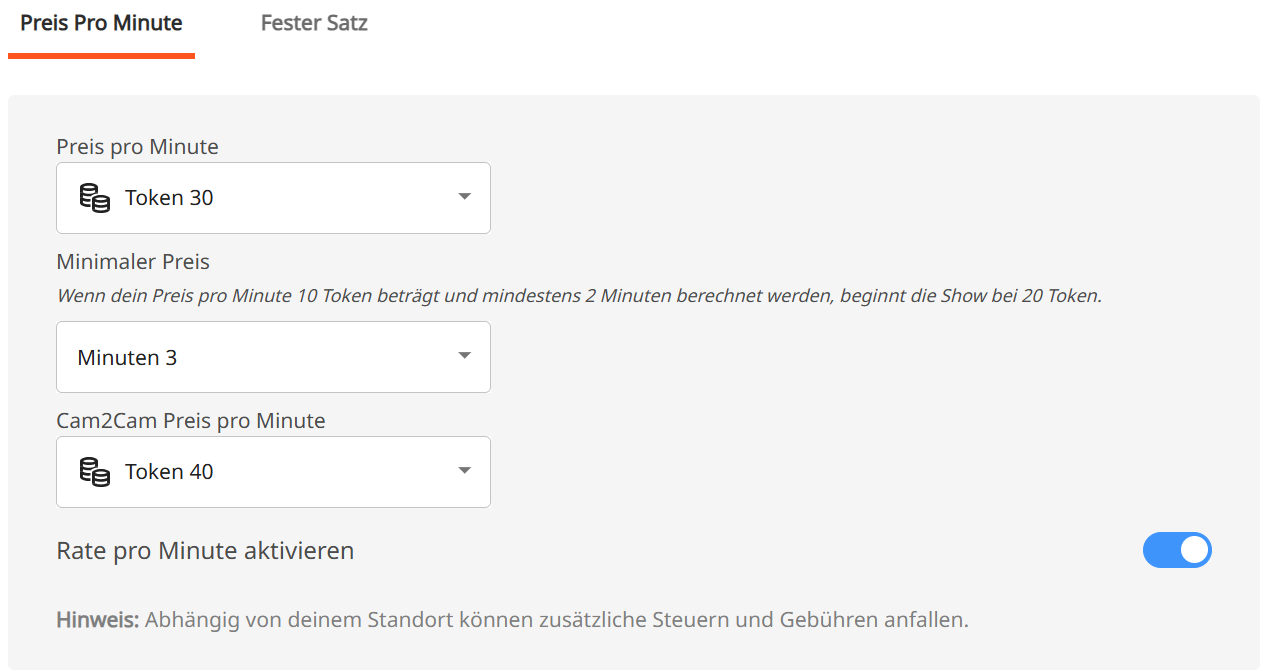Click the Cam2Cam Preis pro Minute label
Image resolution: width=1265 pixels, height=671 pixels.
tap(191, 421)
